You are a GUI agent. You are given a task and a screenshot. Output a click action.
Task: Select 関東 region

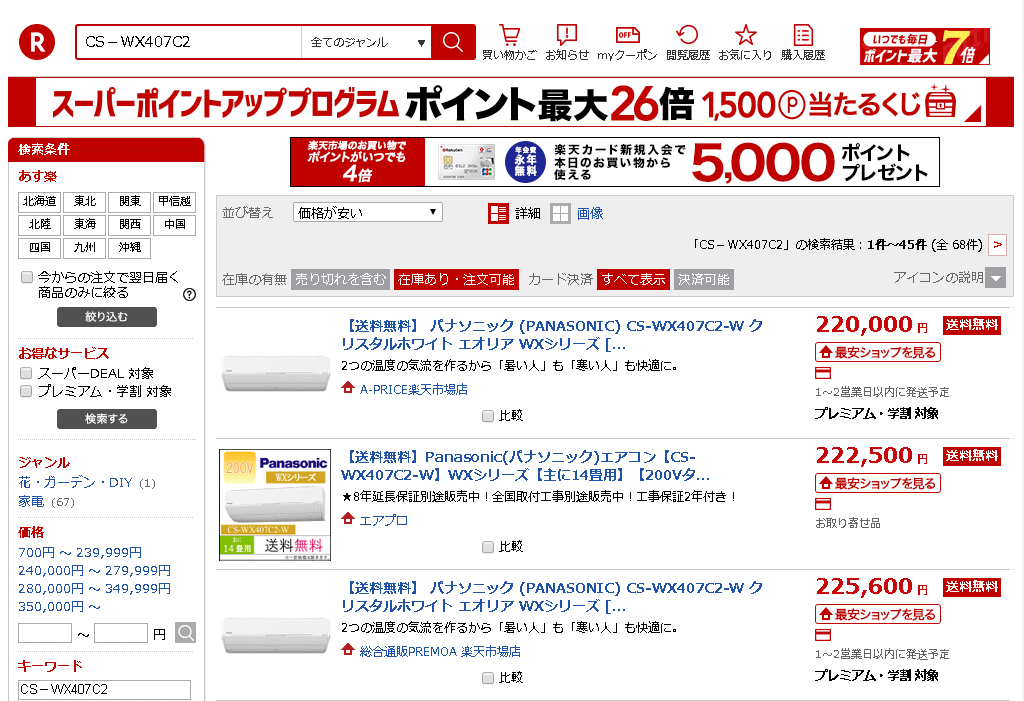[130, 201]
